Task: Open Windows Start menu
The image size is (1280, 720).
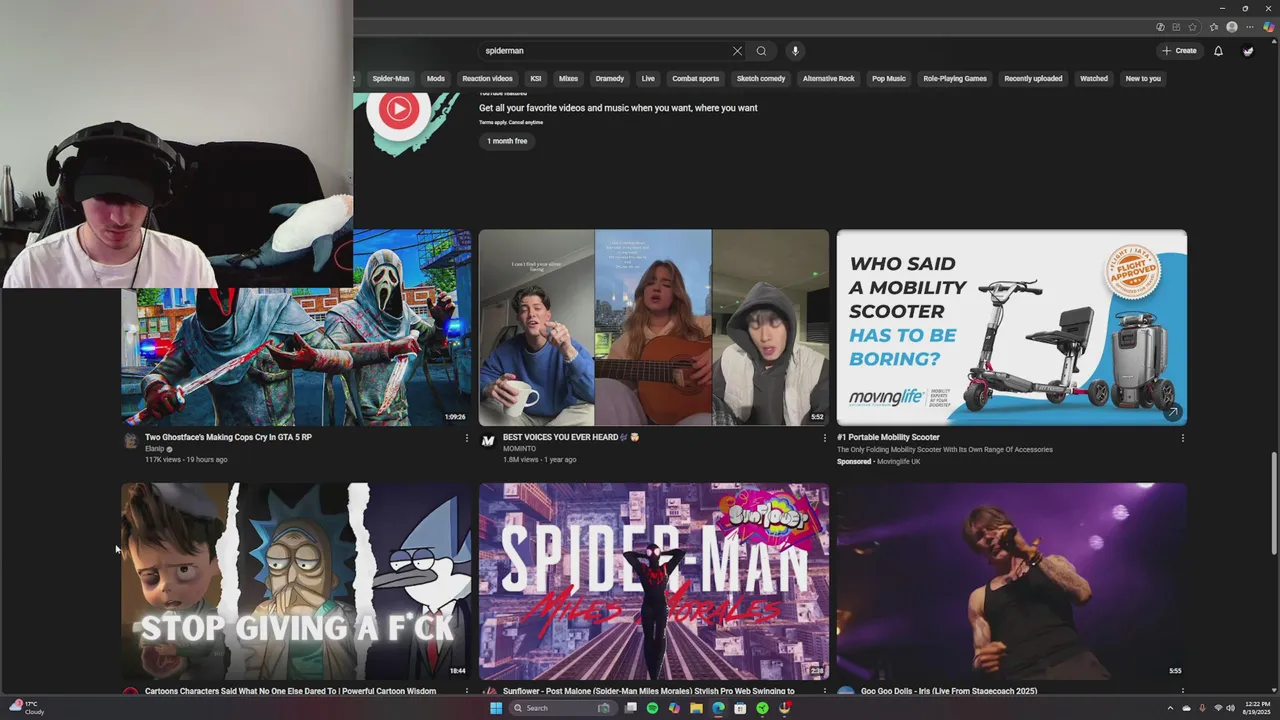Action: tap(496, 708)
